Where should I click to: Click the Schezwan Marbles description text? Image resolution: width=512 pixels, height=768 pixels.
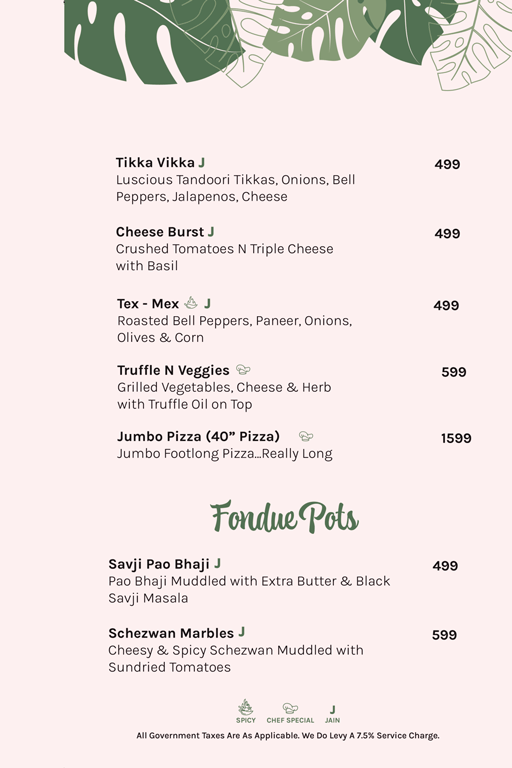click(236, 659)
